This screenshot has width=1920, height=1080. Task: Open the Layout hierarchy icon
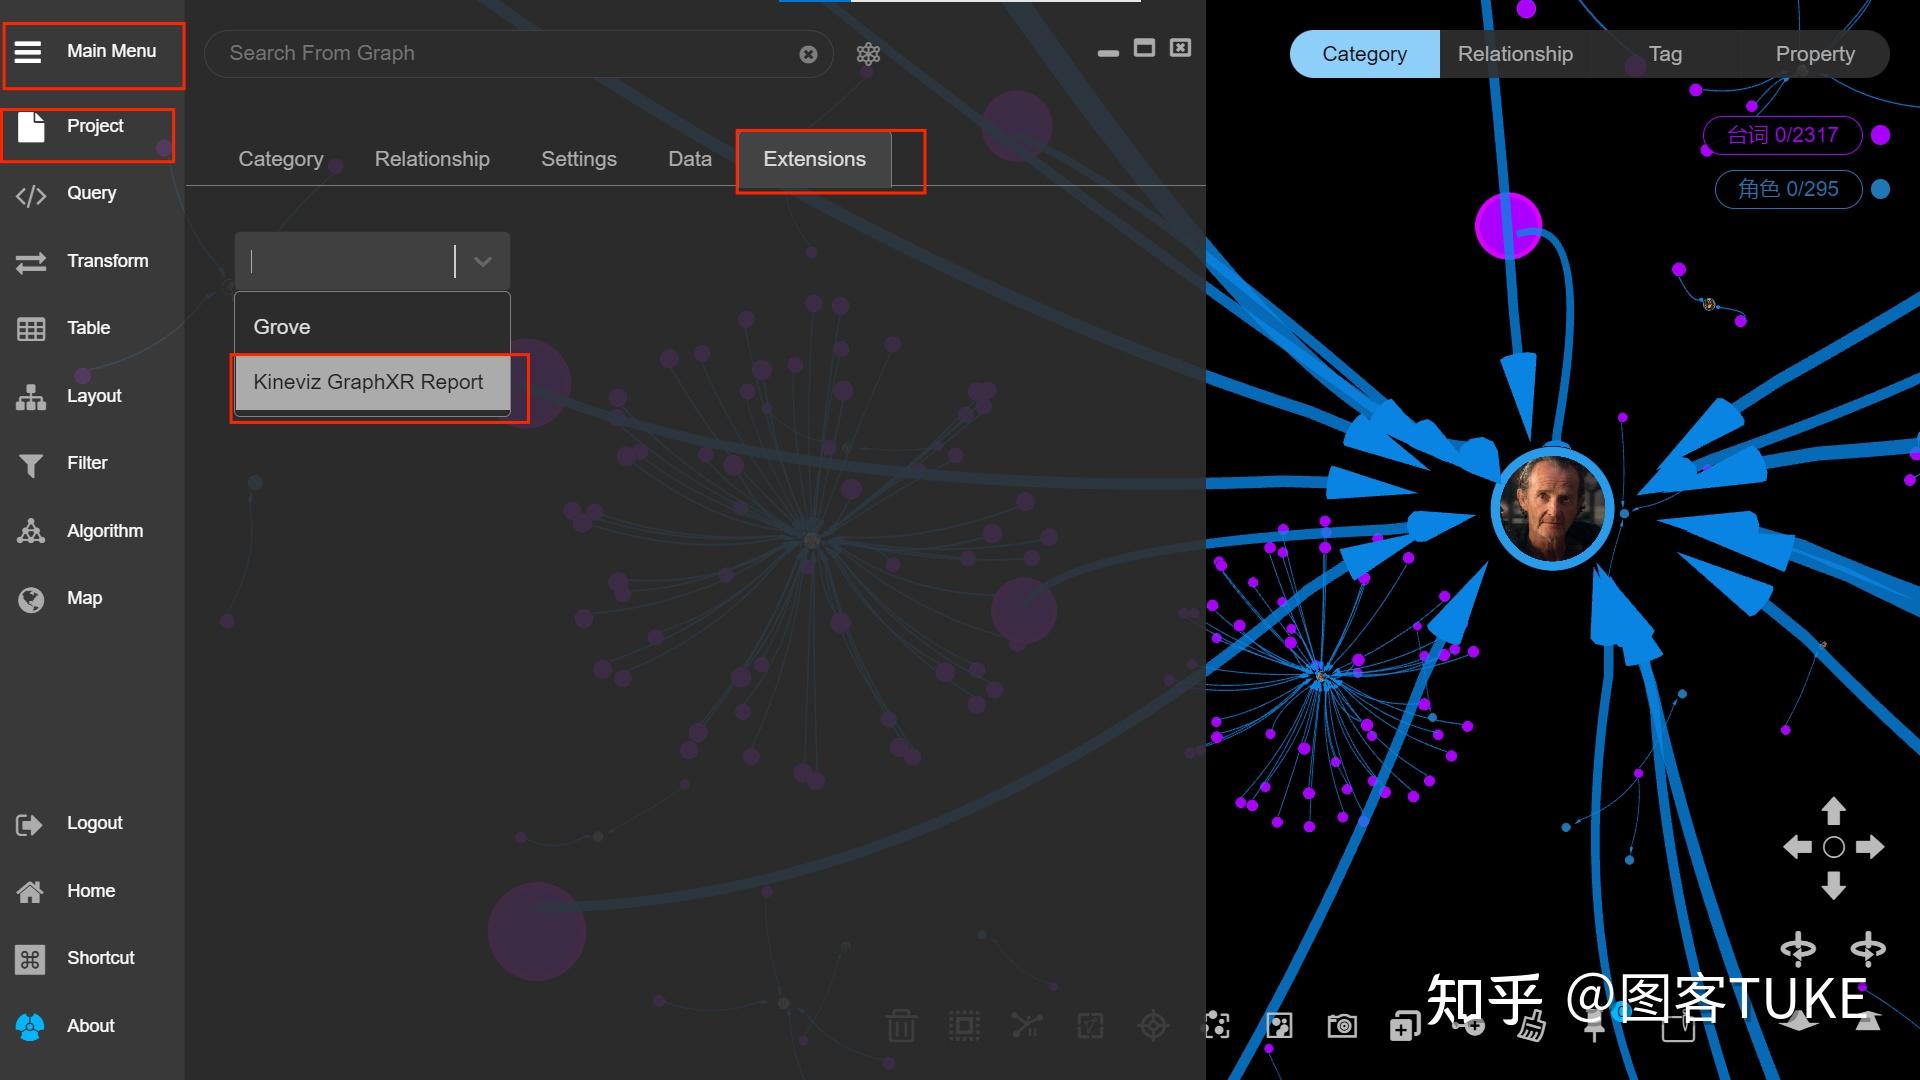[31, 397]
